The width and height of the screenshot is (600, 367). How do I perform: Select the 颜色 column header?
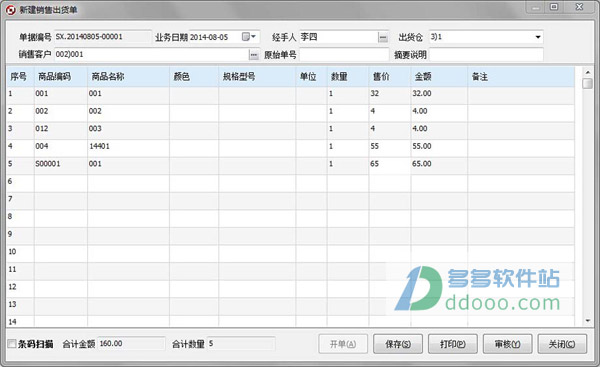[194, 77]
